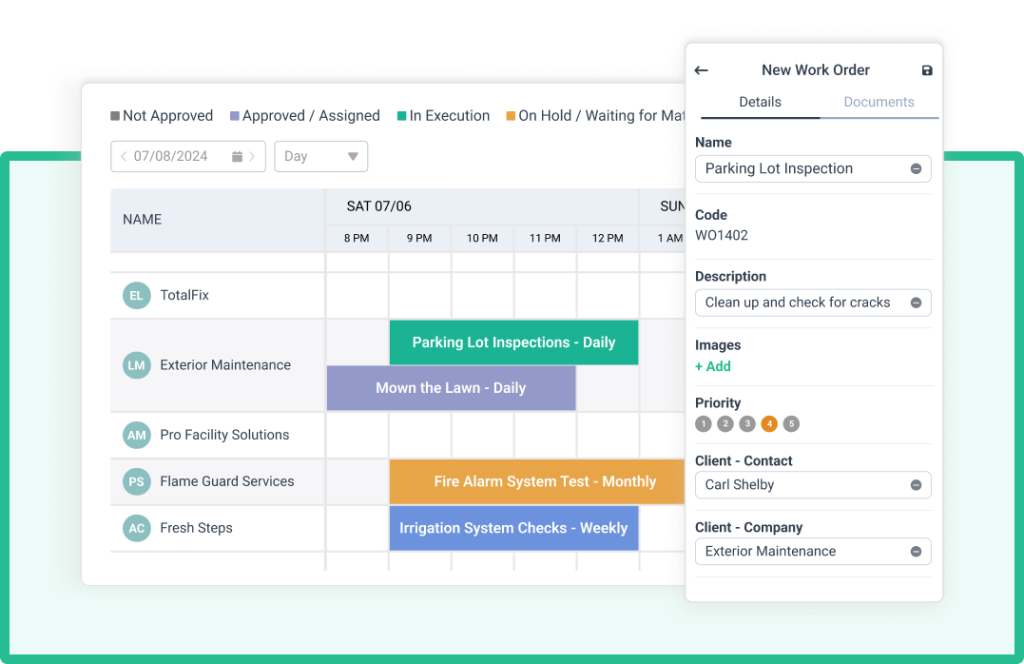Image resolution: width=1024 pixels, height=664 pixels.
Task: Go back from the New Work Order panel
Action: pyautogui.click(x=701, y=70)
